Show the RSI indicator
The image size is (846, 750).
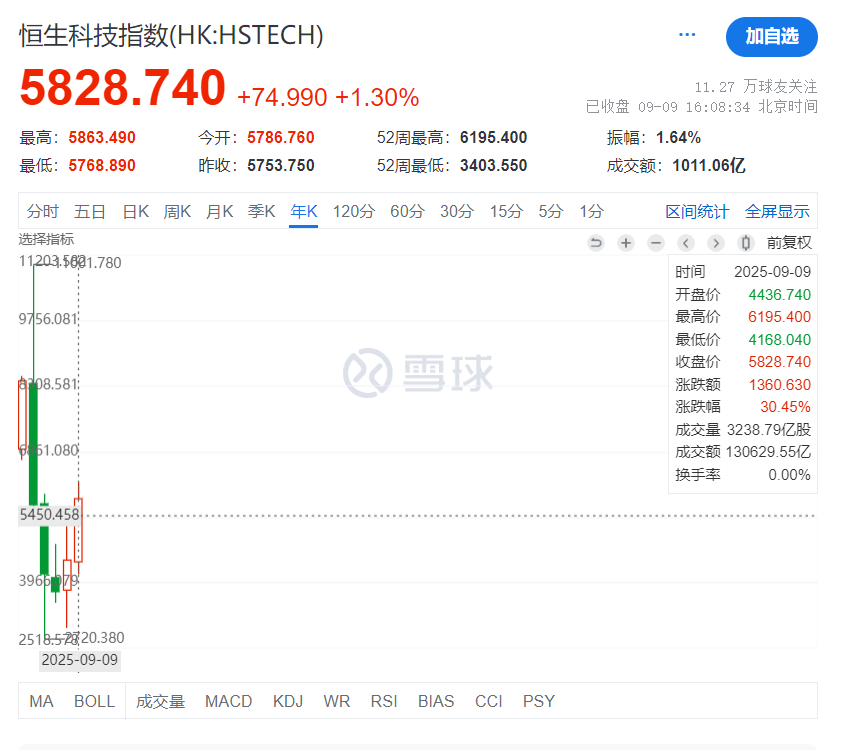[x=384, y=701]
